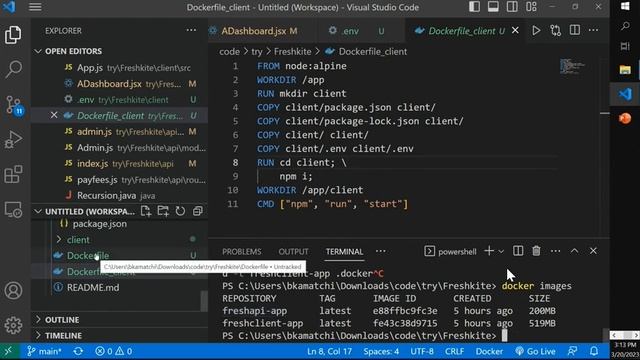
Task: Change indentation via Spaces: 4
Action: pos(381,351)
